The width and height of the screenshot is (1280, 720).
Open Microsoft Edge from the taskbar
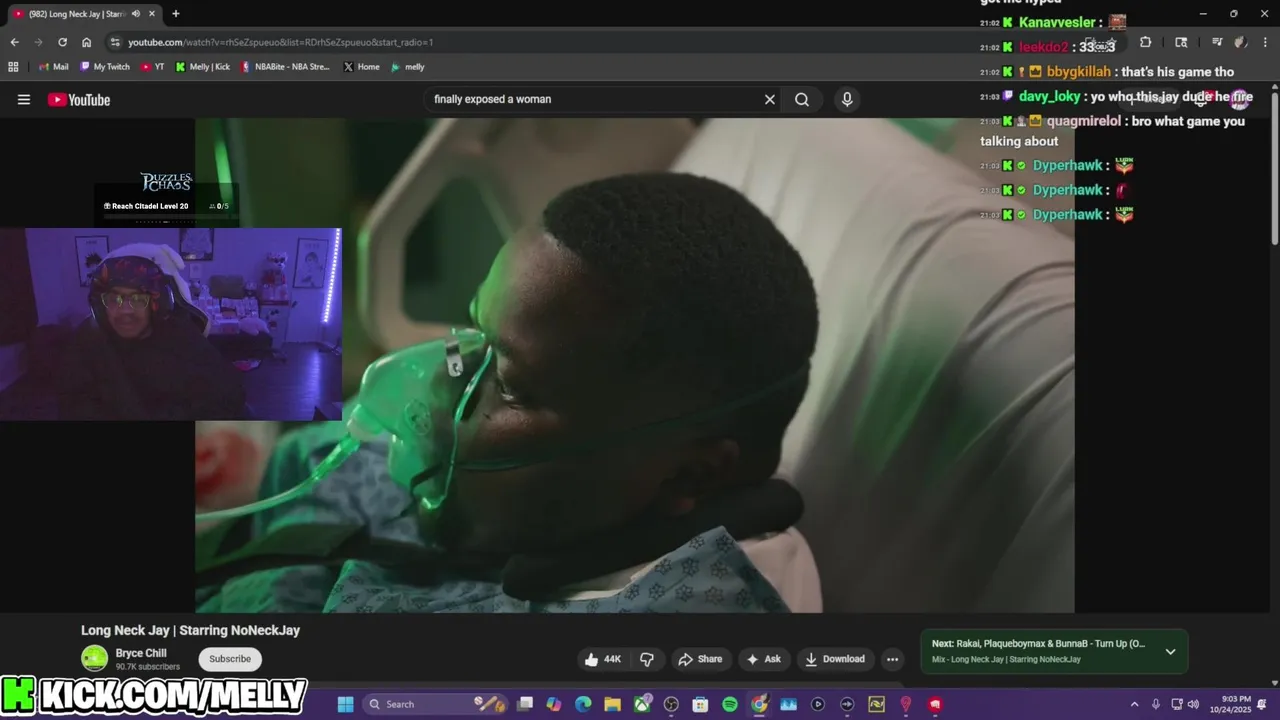[x=583, y=704]
